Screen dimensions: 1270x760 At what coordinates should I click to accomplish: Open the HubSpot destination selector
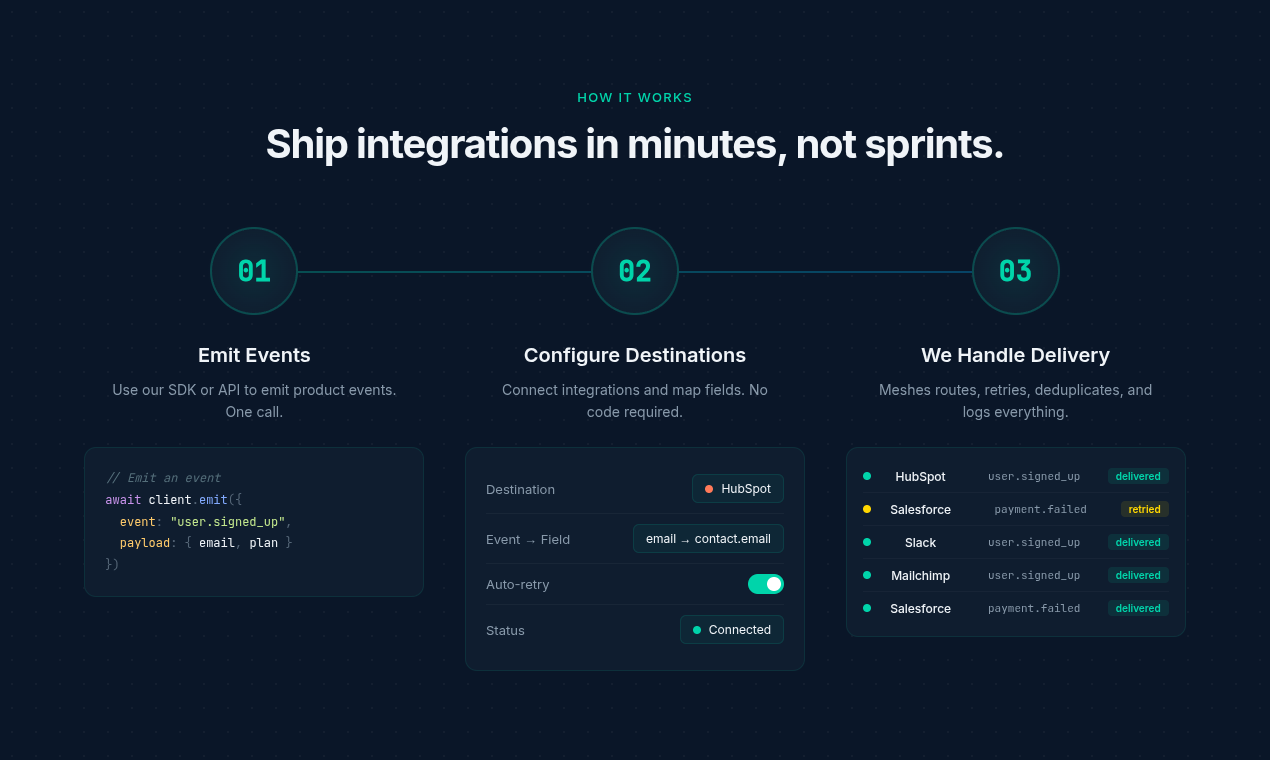(x=738, y=489)
